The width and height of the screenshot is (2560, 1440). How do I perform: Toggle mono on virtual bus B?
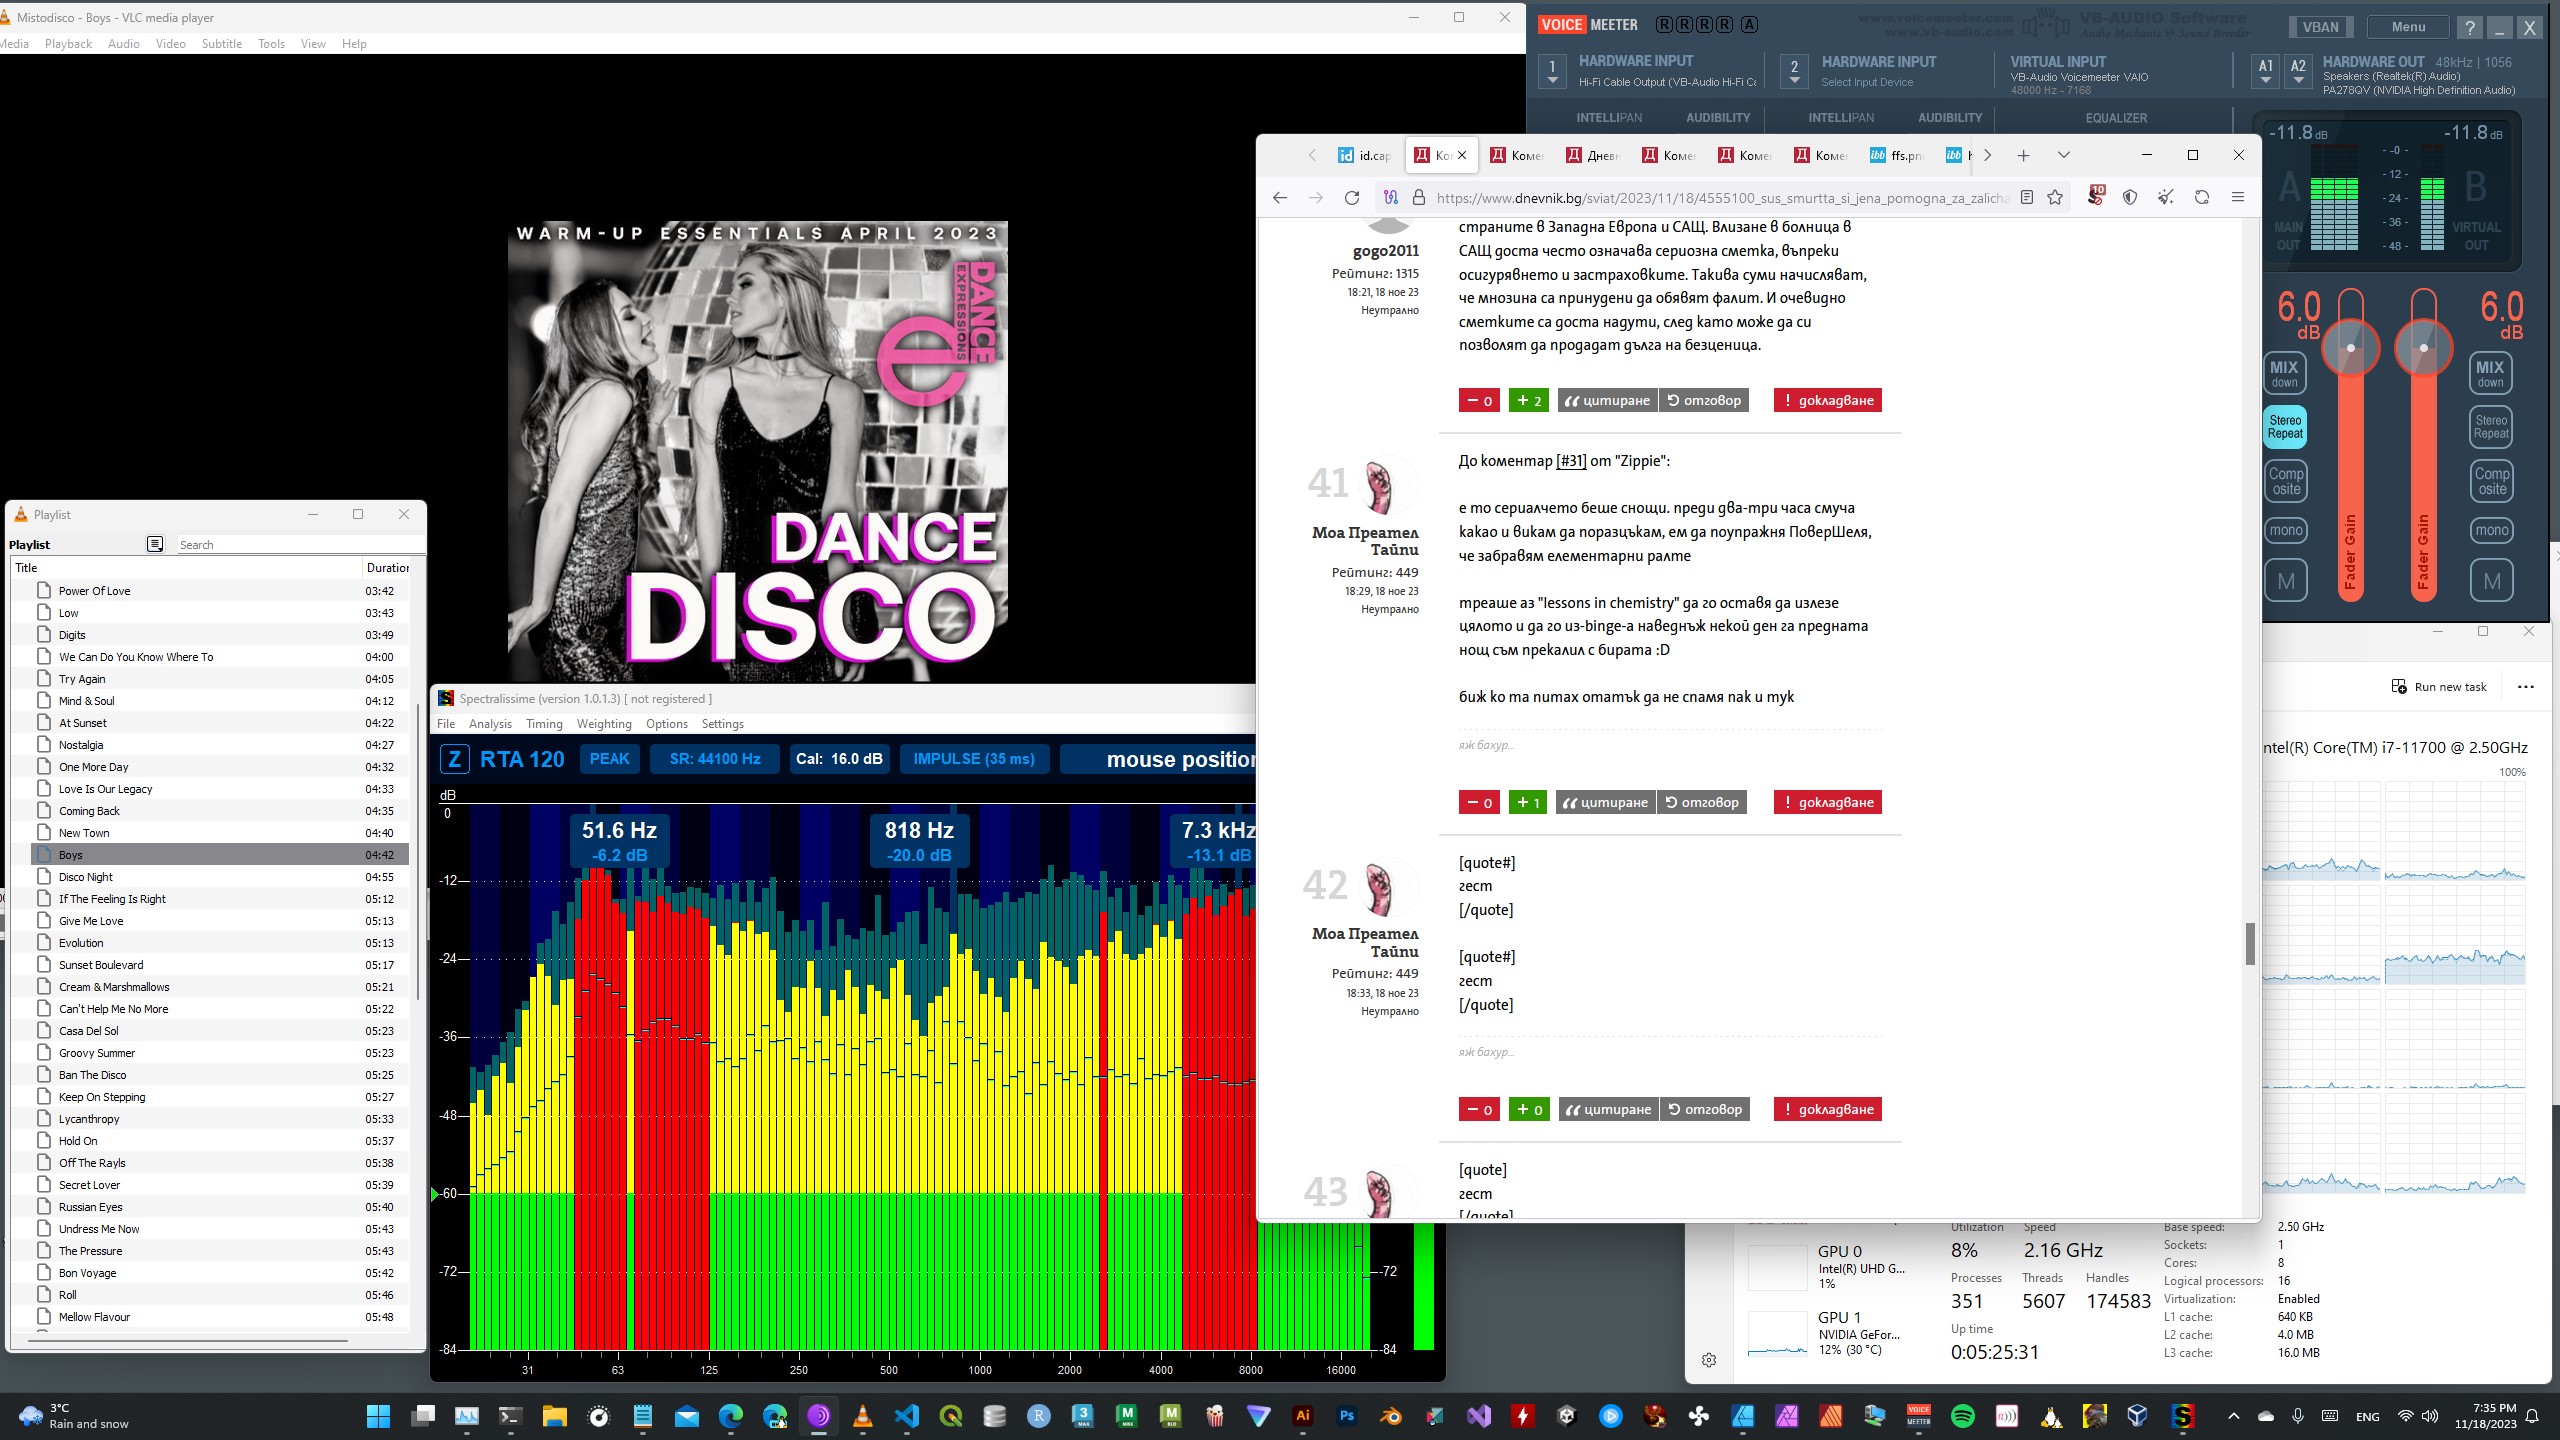pyautogui.click(x=2491, y=531)
